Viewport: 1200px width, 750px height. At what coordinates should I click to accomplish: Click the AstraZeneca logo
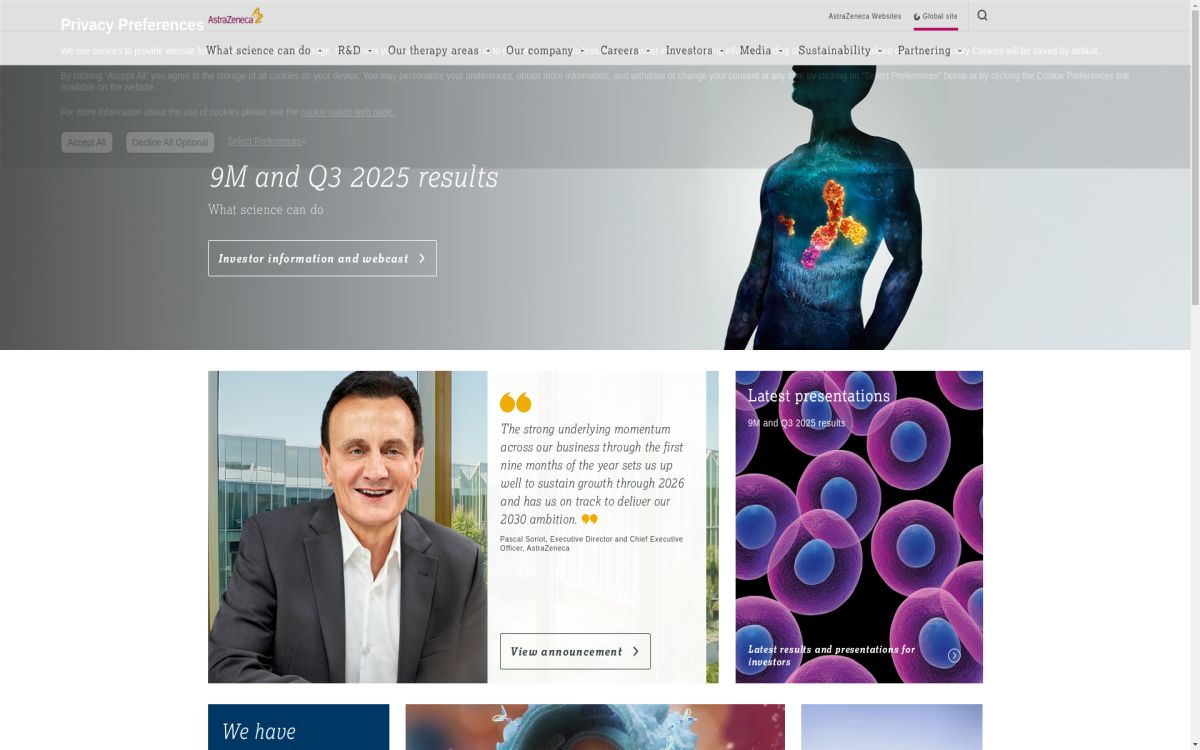(x=232, y=17)
